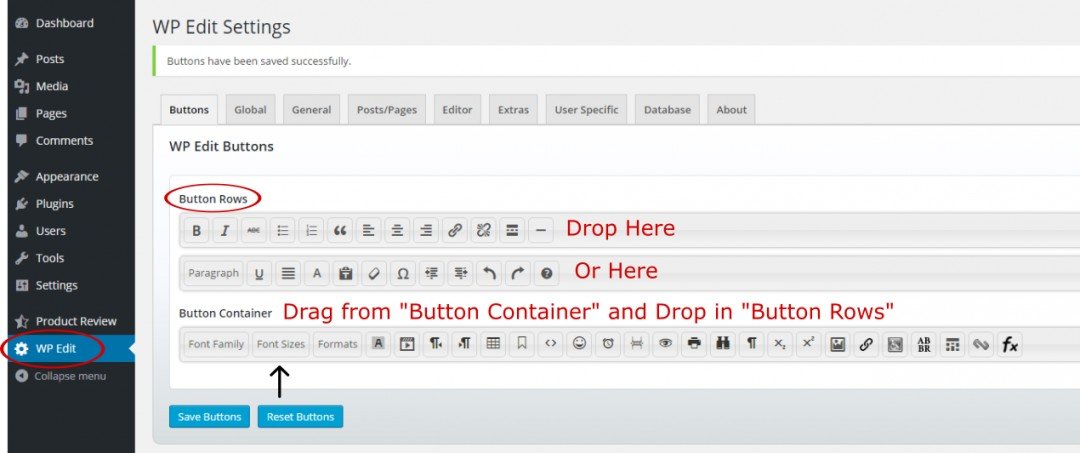Open the General tab
Screen dimensions: 1080x453
click(x=311, y=109)
